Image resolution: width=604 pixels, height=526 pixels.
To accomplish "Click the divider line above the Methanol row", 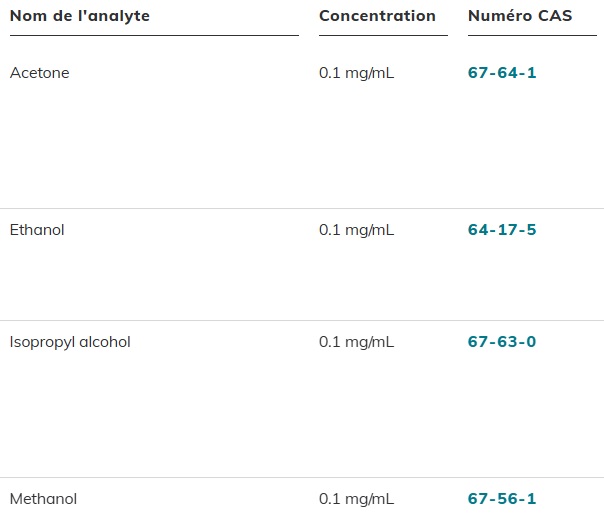I will click(x=302, y=478).
